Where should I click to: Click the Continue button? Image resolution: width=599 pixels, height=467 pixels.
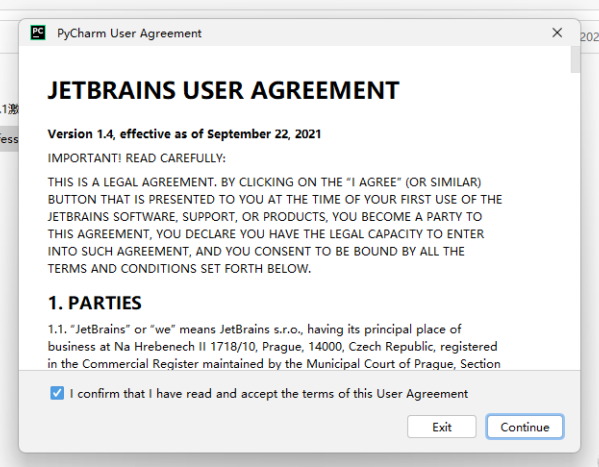[525, 427]
